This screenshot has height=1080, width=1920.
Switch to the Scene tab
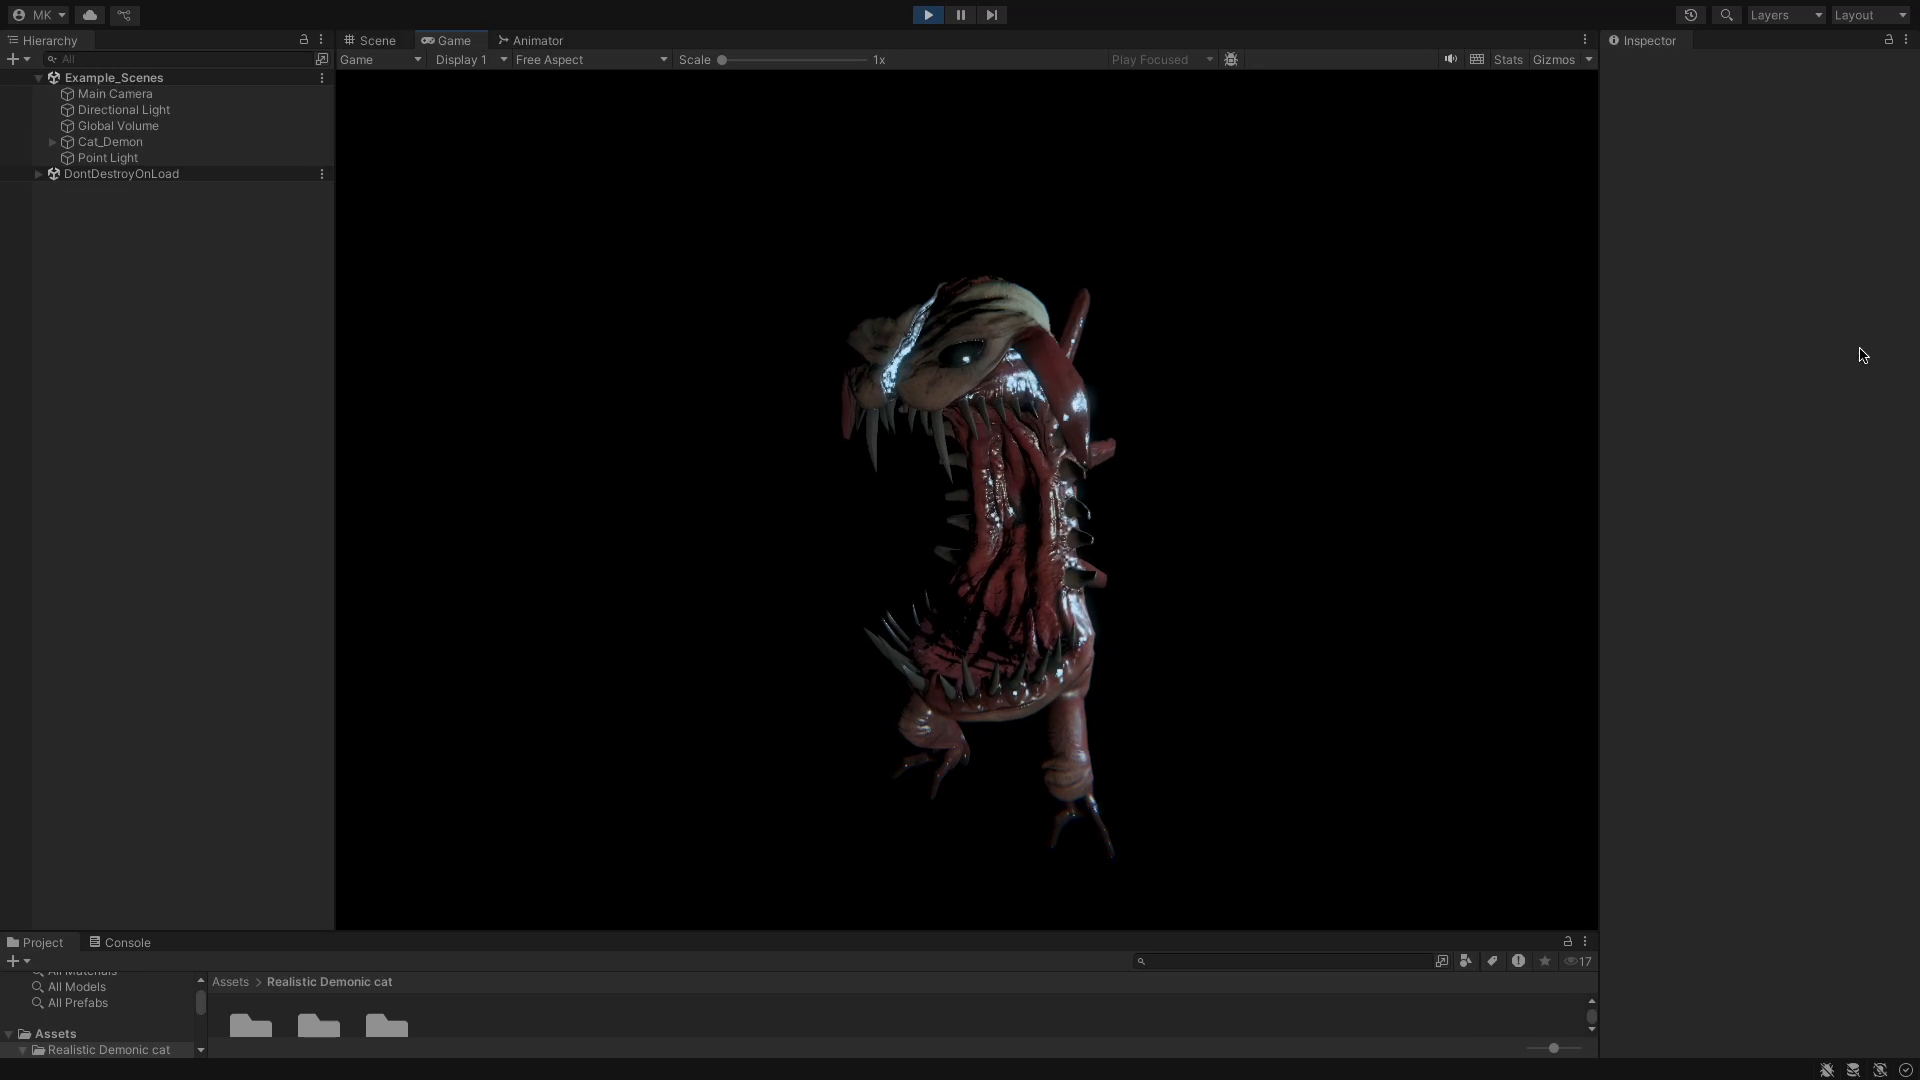(x=370, y=40)
